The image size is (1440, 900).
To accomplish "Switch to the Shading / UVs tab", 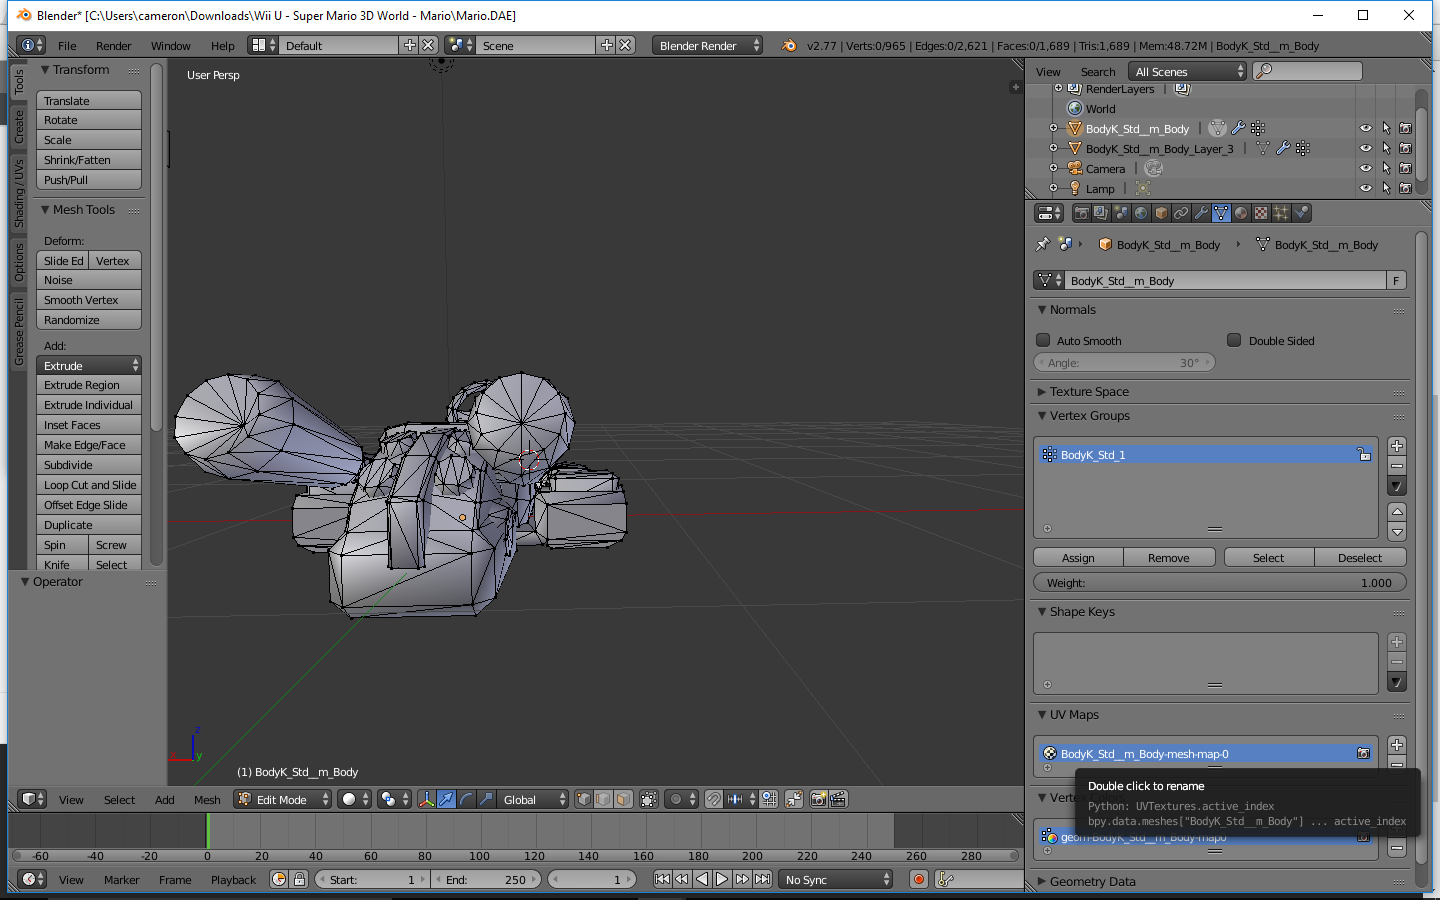I will (18, 193).
